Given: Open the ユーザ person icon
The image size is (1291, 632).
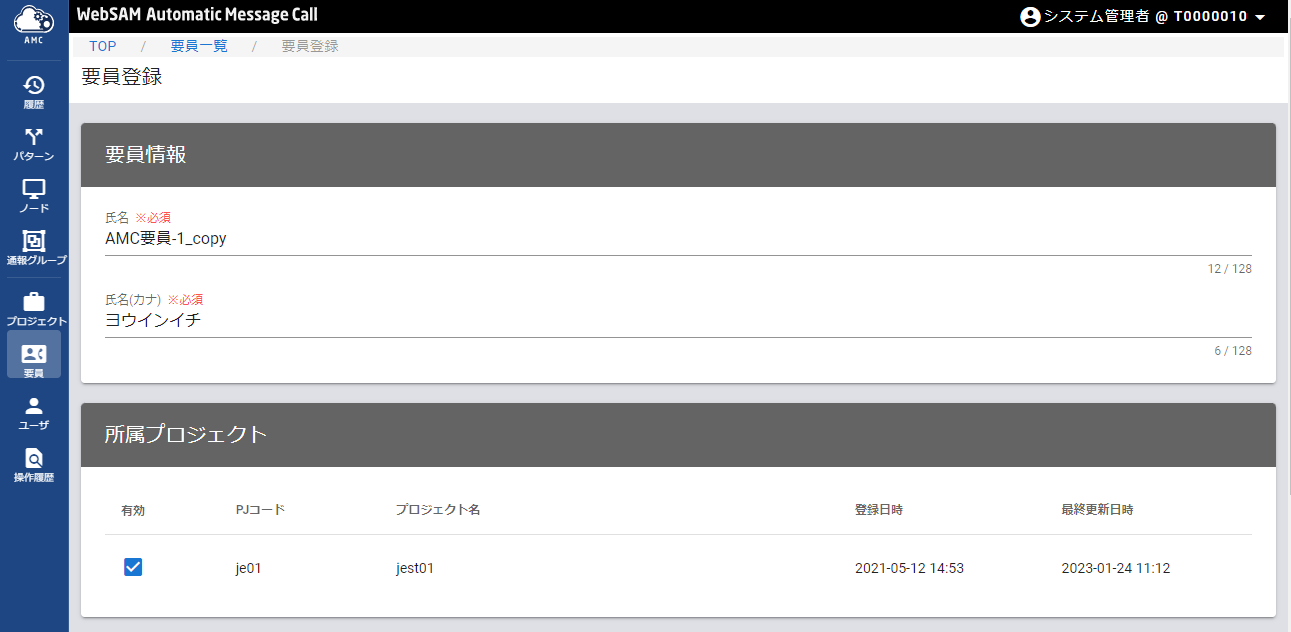Looking at the screenshot, I should [x=34, y=406].
